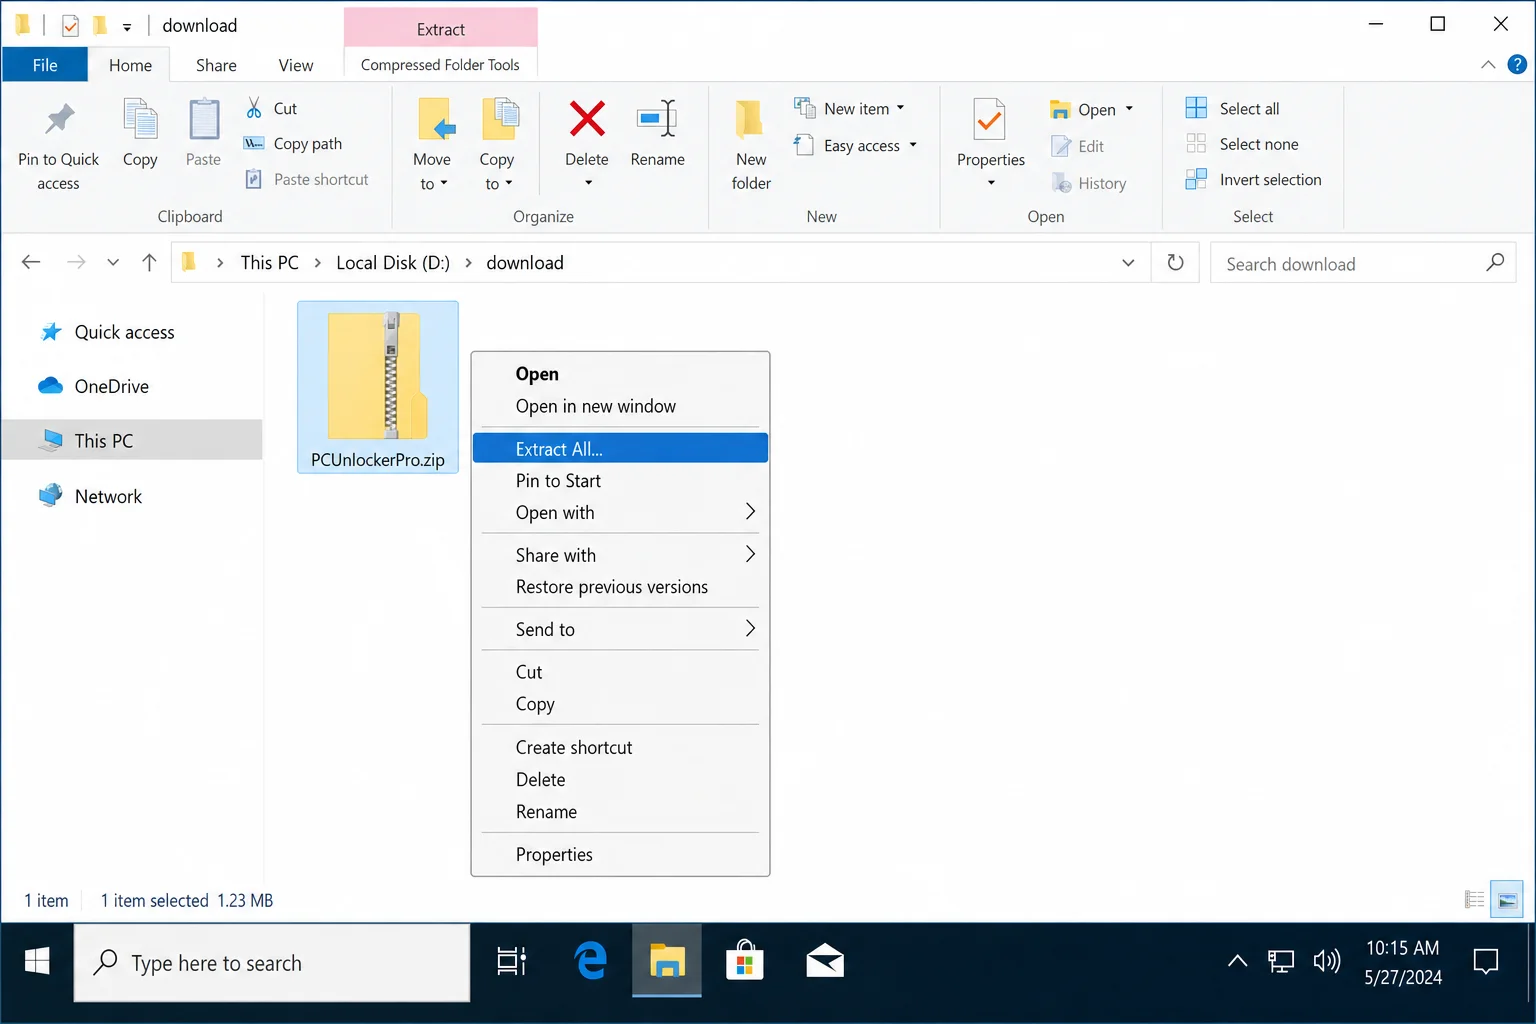Click Copy path in the ribbon
The height and width of the screenshot is (1024, 1536).
(293, 144)
